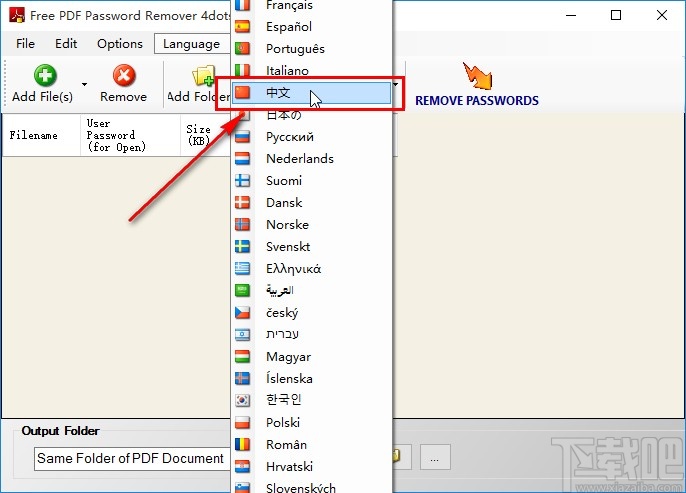Viewport: 686px width, 493px height.
Task: Click the Romanian flag icon
Action: tap(242, 444)
